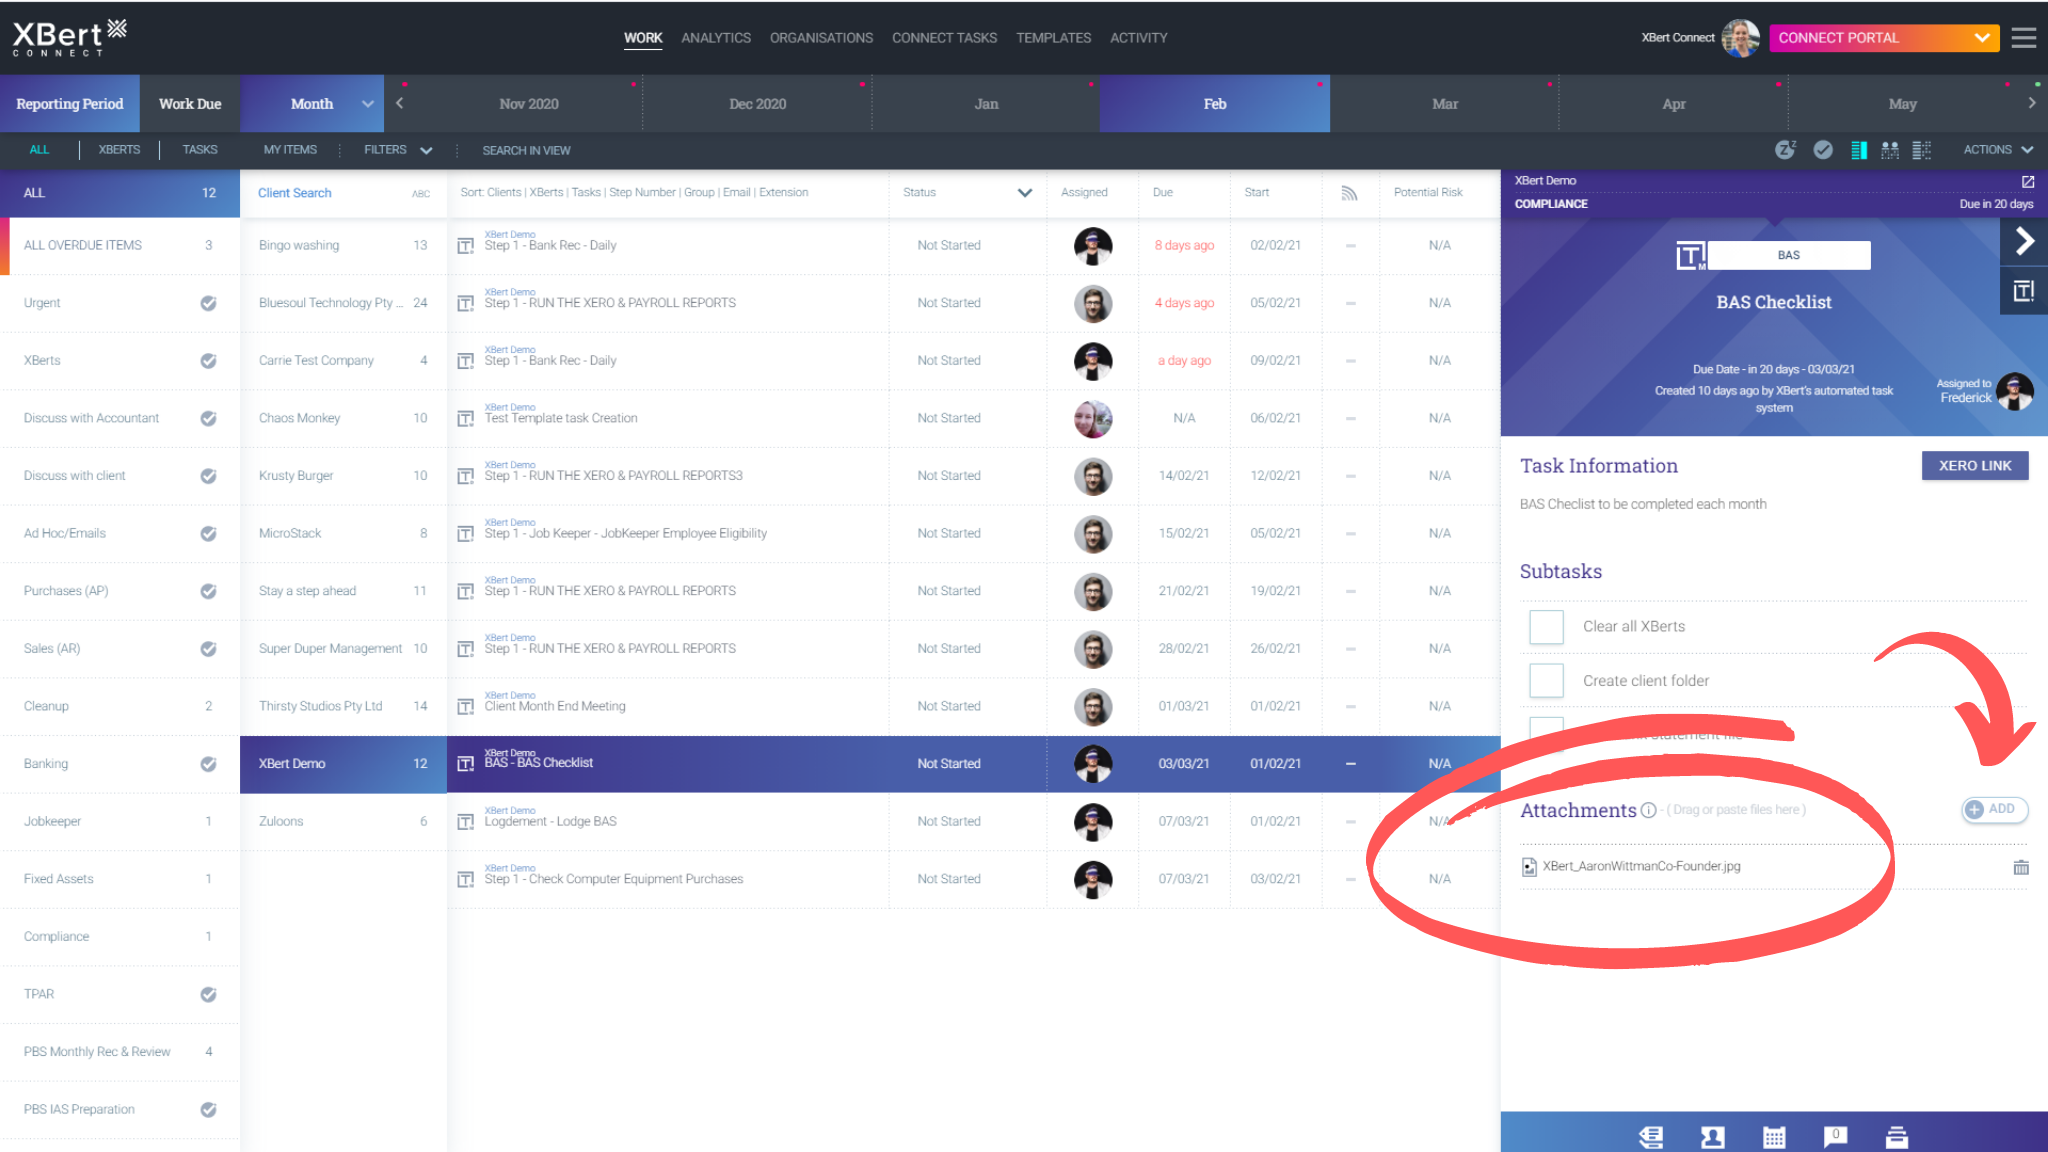The width and height of the screenshot is (2048, 1152).
Task: Open the CONNECT TASKS menu
Action: pos(944,38)
